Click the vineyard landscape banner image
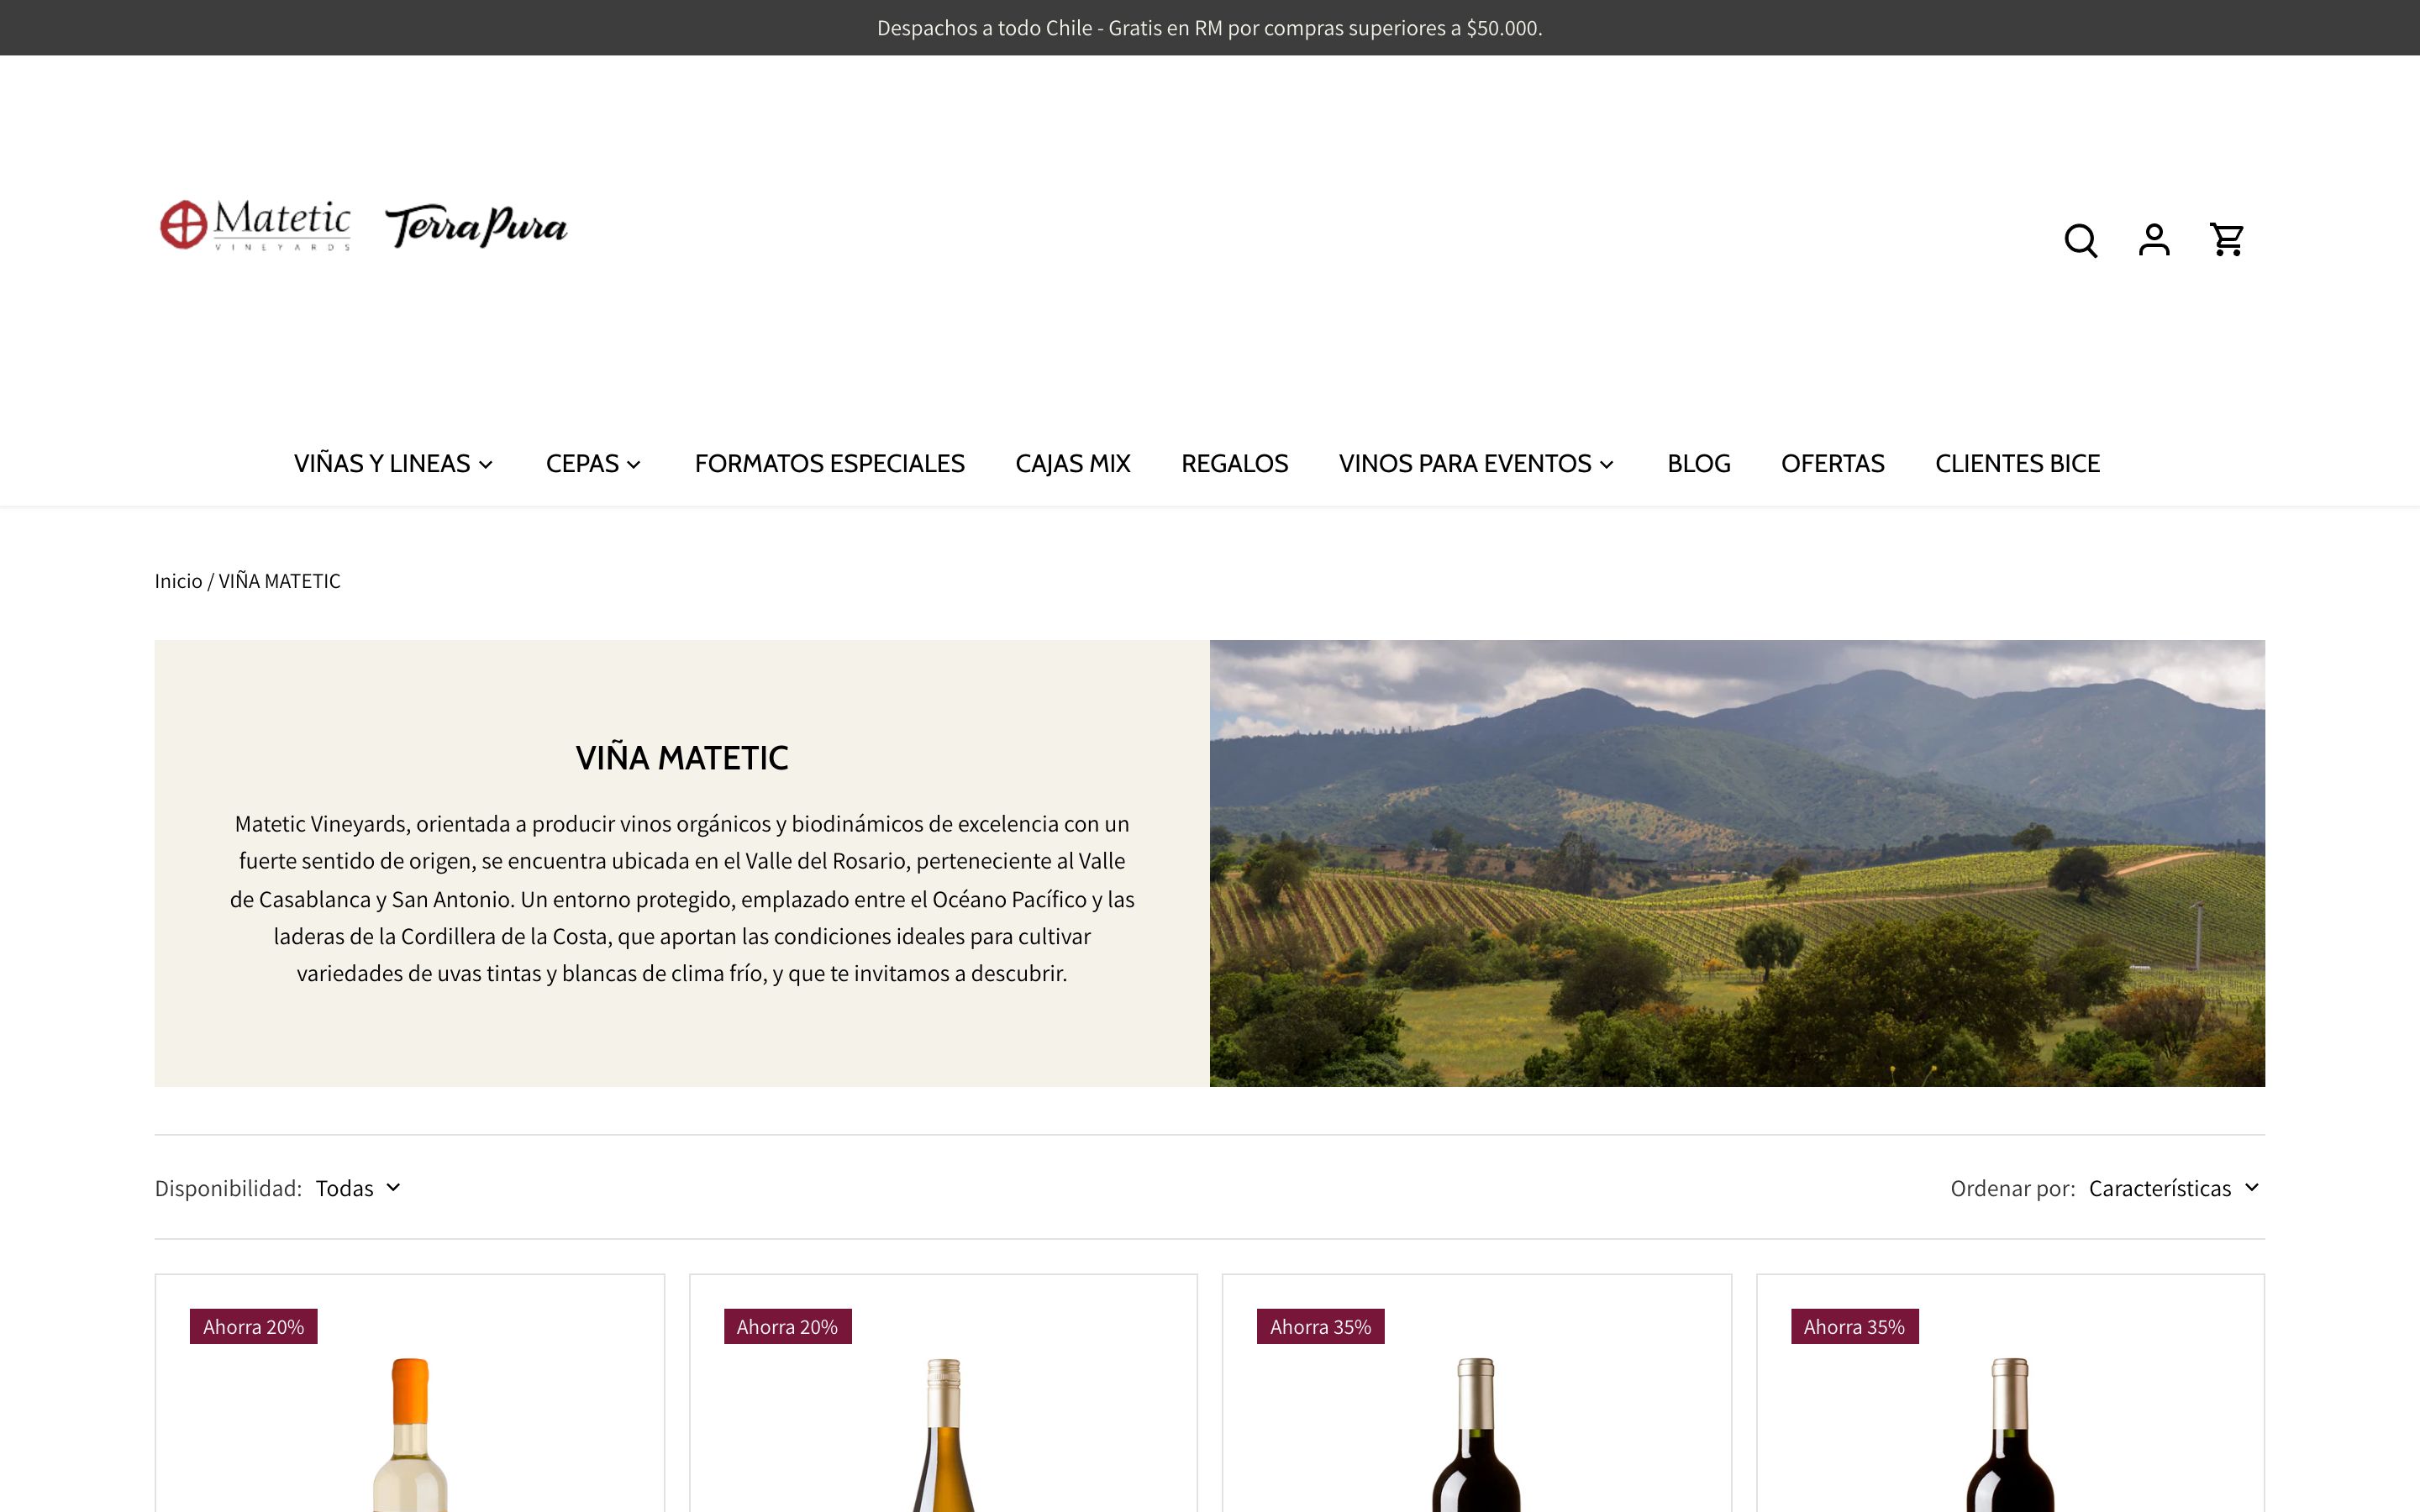The image size is (2420, 1512). point(1737,863)
